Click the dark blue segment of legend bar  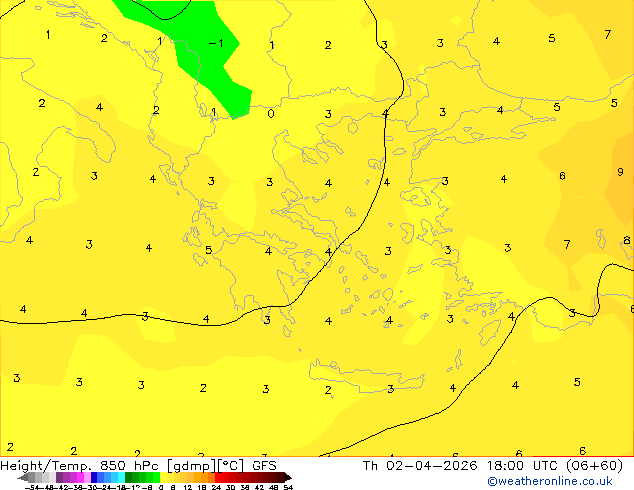[94, 477]
